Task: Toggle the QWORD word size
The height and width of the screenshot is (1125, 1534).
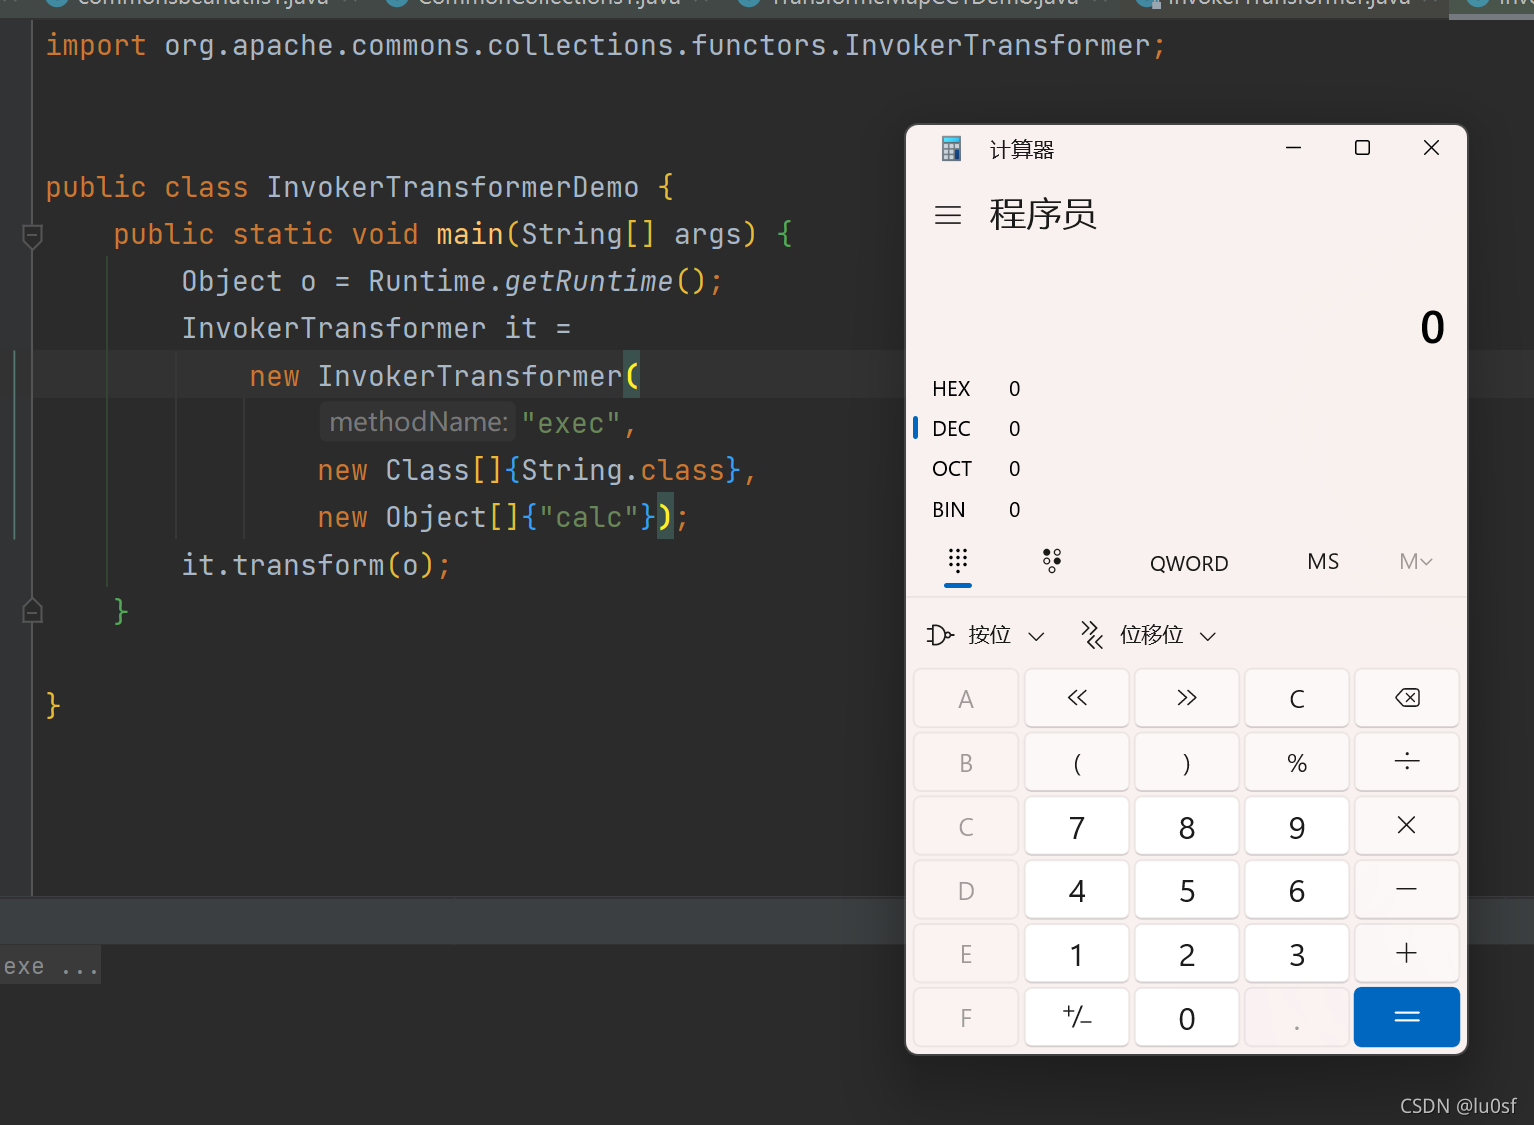Action: [x=1189, y=563]
